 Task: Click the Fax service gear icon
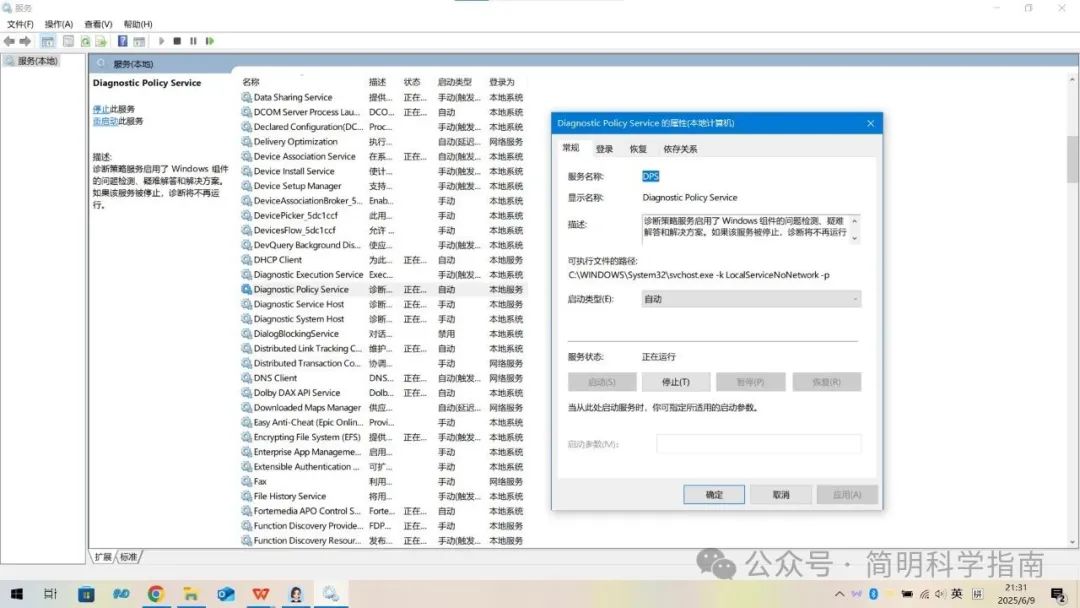coord(247,481)
